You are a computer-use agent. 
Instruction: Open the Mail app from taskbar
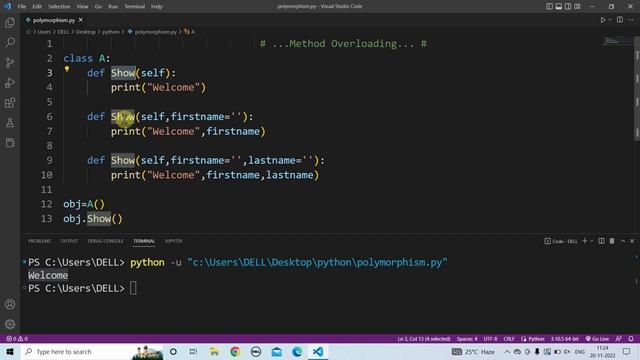[276, 351]
